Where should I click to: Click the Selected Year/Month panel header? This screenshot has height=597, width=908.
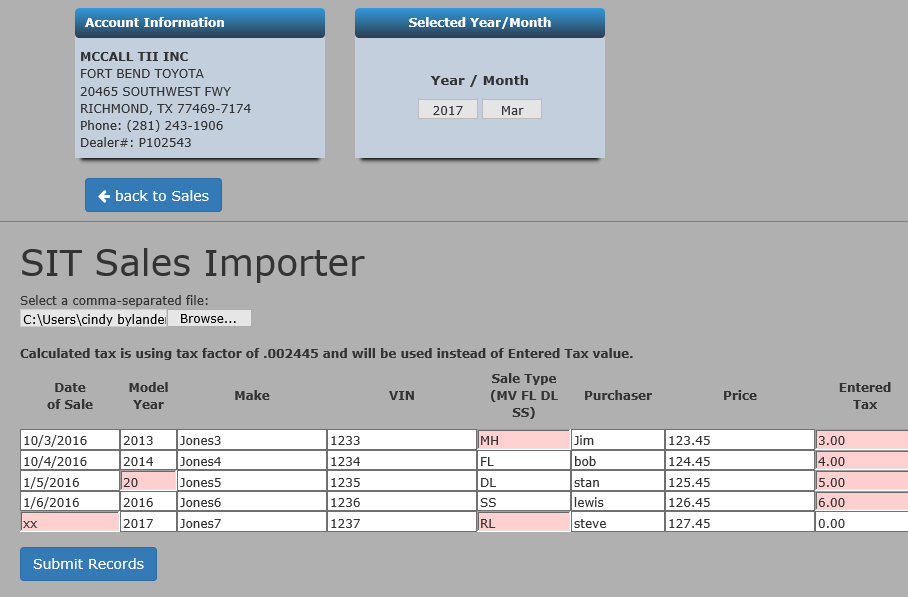(479, 23)
